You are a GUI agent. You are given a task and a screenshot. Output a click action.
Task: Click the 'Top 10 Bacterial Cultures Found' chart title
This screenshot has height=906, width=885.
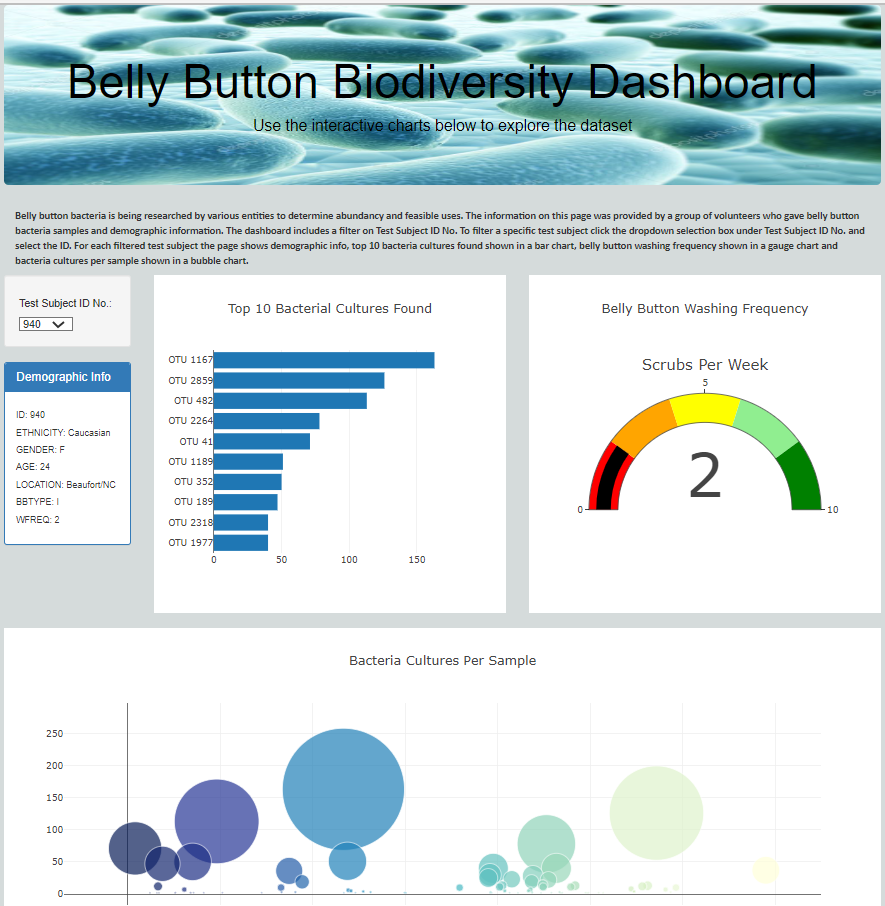pyautogui.click(x=330, y=309)
